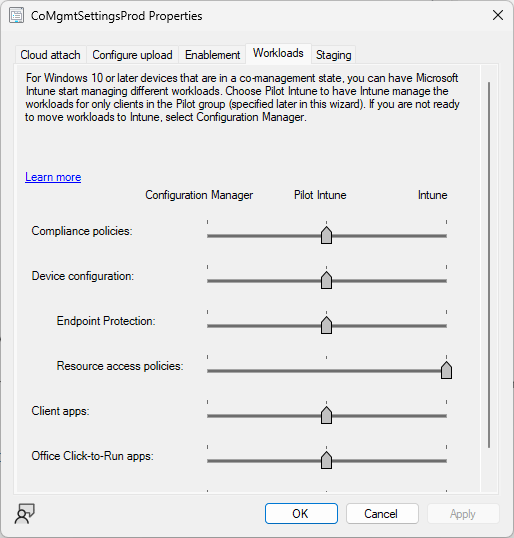Click the Device configuration label
Viewport: 514px width, 538px height.
pos(83,276)
